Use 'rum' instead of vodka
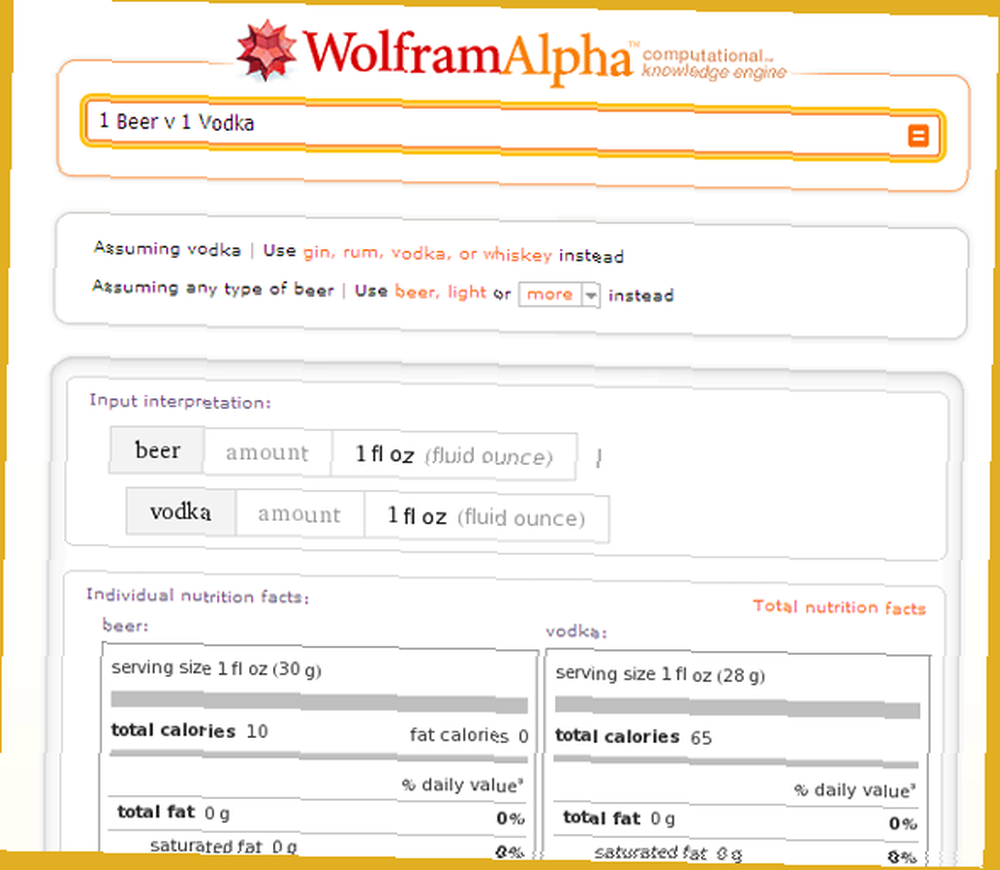 click(362, 253)
